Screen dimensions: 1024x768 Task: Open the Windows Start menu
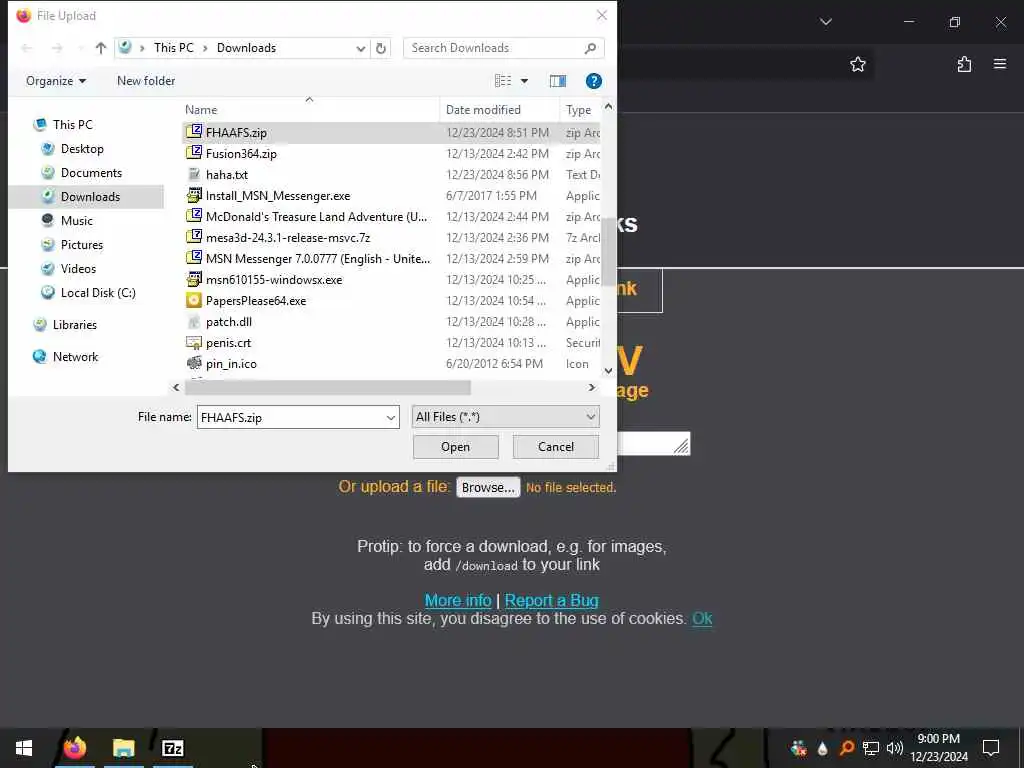24,748
